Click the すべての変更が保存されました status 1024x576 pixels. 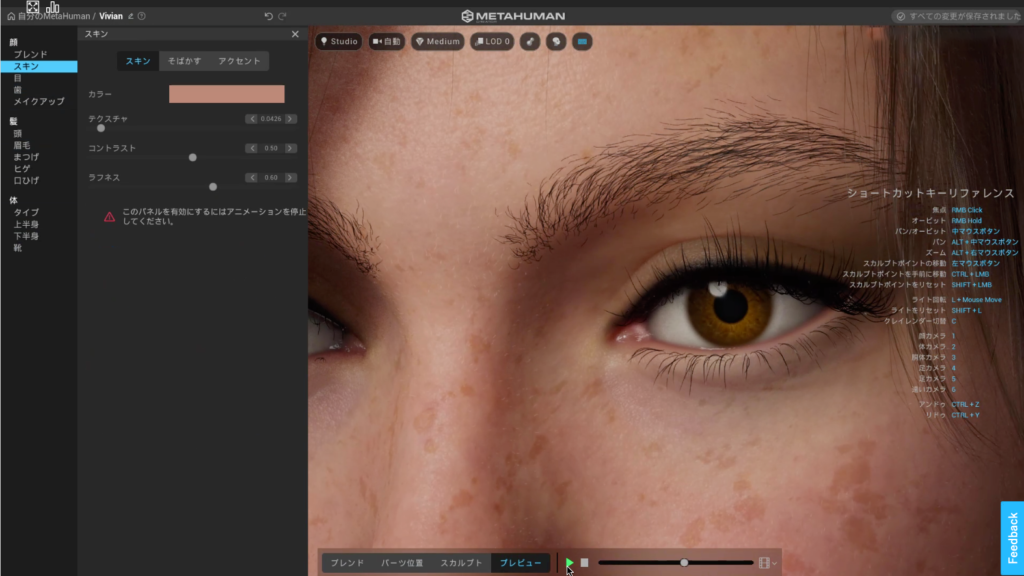tap(958, 16)
